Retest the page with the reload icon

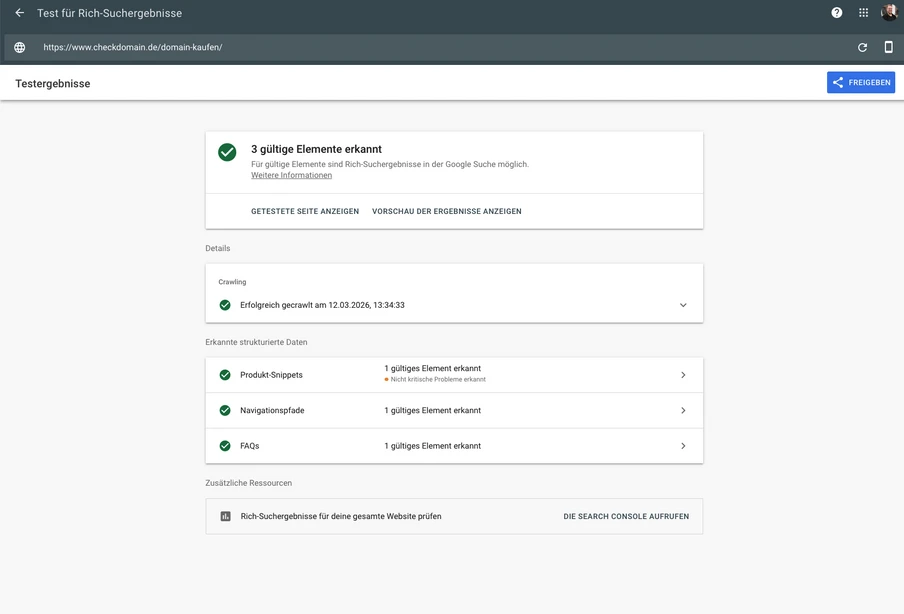point(861,46)
